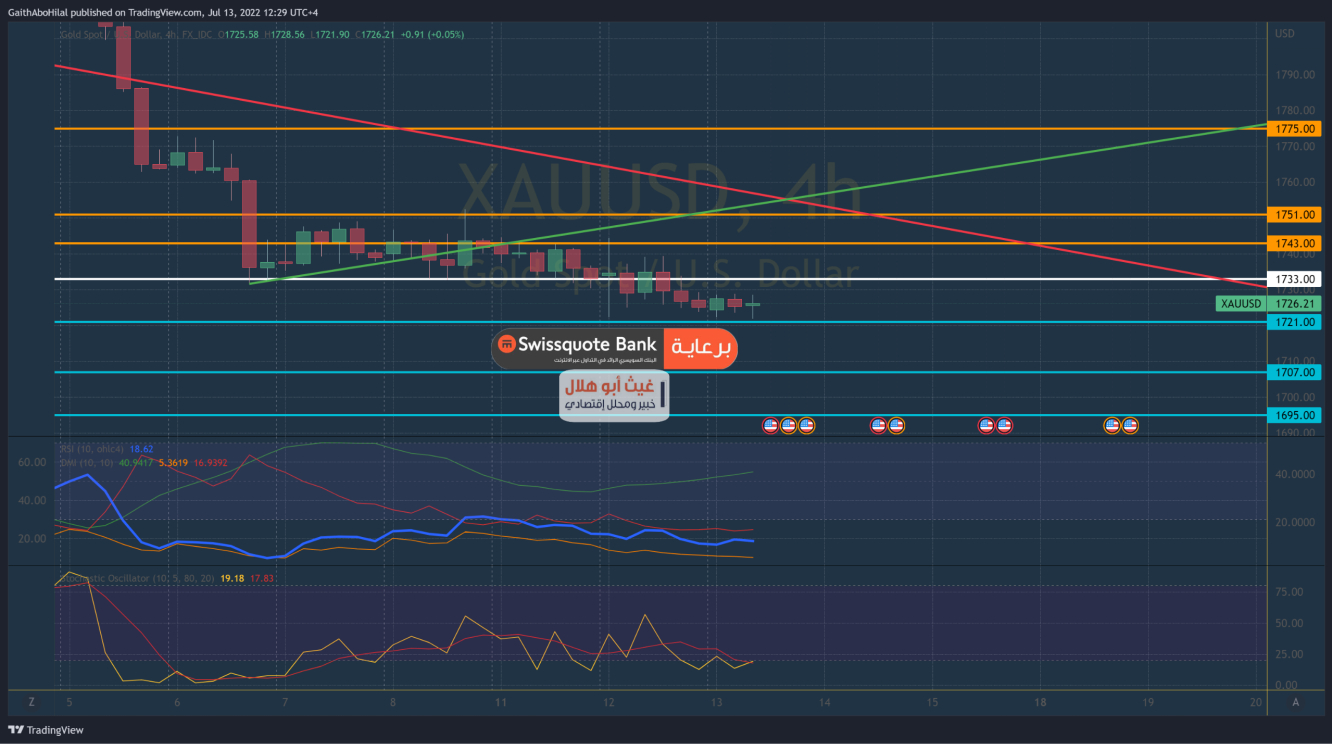The height and width of the screenshot is (750, 1332).
Task: Click the second orange-ringed flag event between dates 18 and 19
Action: [1130, 425]
